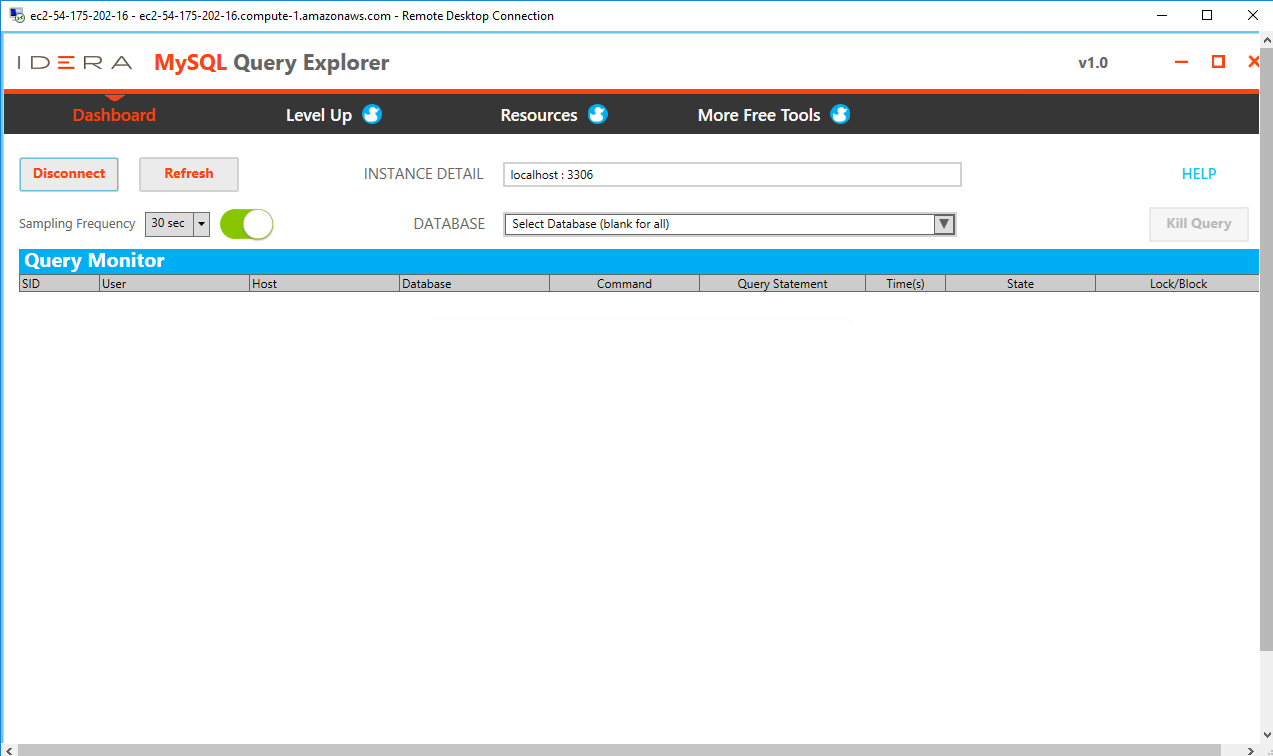
Task: Click the Query Statement column header
Action: (782, 283)
